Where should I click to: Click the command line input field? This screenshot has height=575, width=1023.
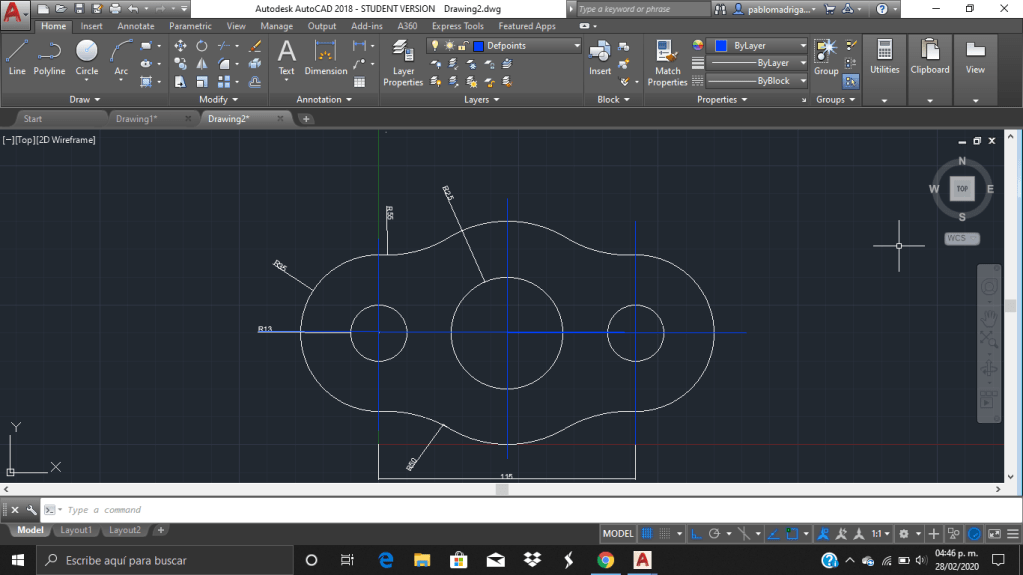(x=300, y=510)
